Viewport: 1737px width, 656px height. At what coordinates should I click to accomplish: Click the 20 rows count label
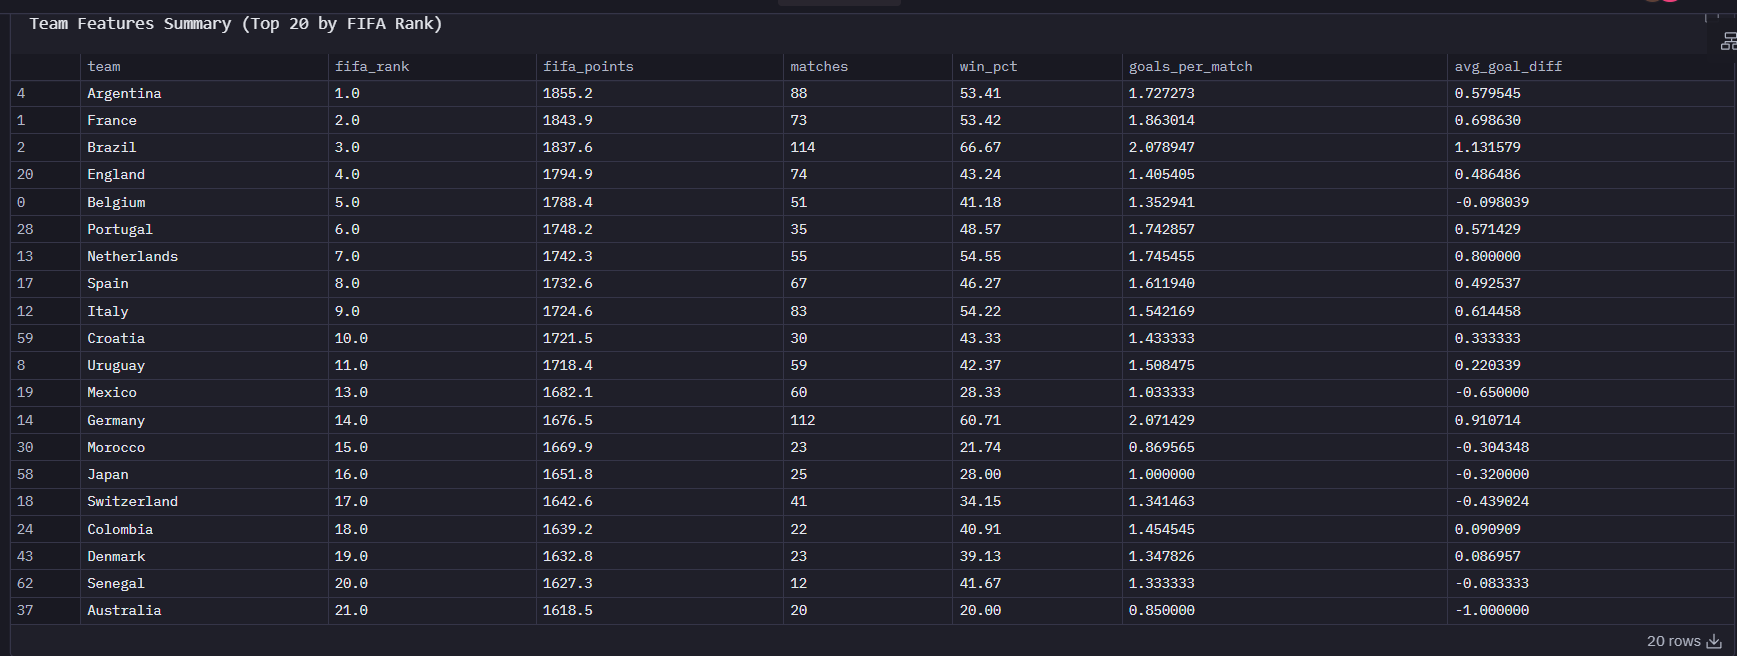[x=1674, y=641]
